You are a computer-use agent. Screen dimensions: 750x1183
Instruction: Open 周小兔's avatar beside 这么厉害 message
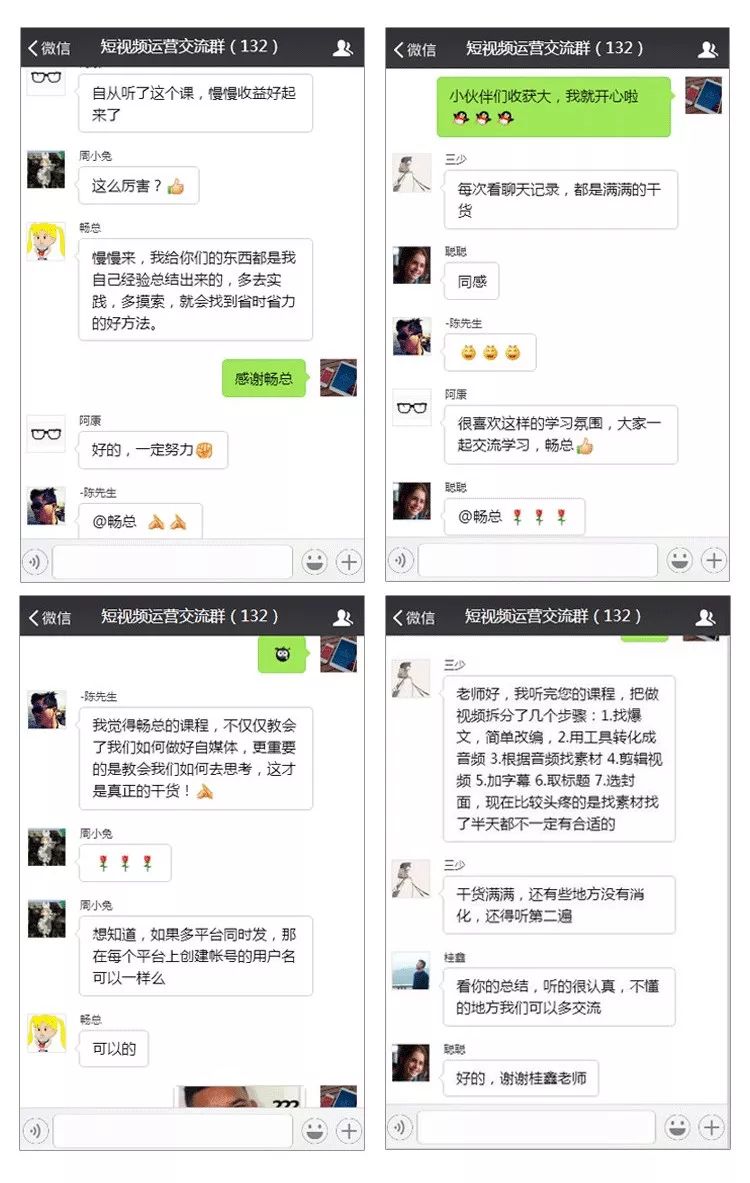[46, 169]
